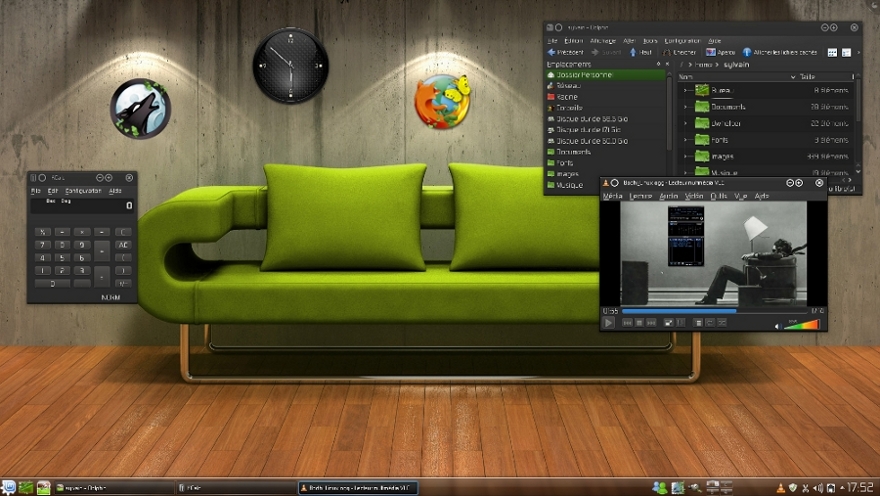
Task: Open the Édition menu in Dolphin
Action: (574, 40)
